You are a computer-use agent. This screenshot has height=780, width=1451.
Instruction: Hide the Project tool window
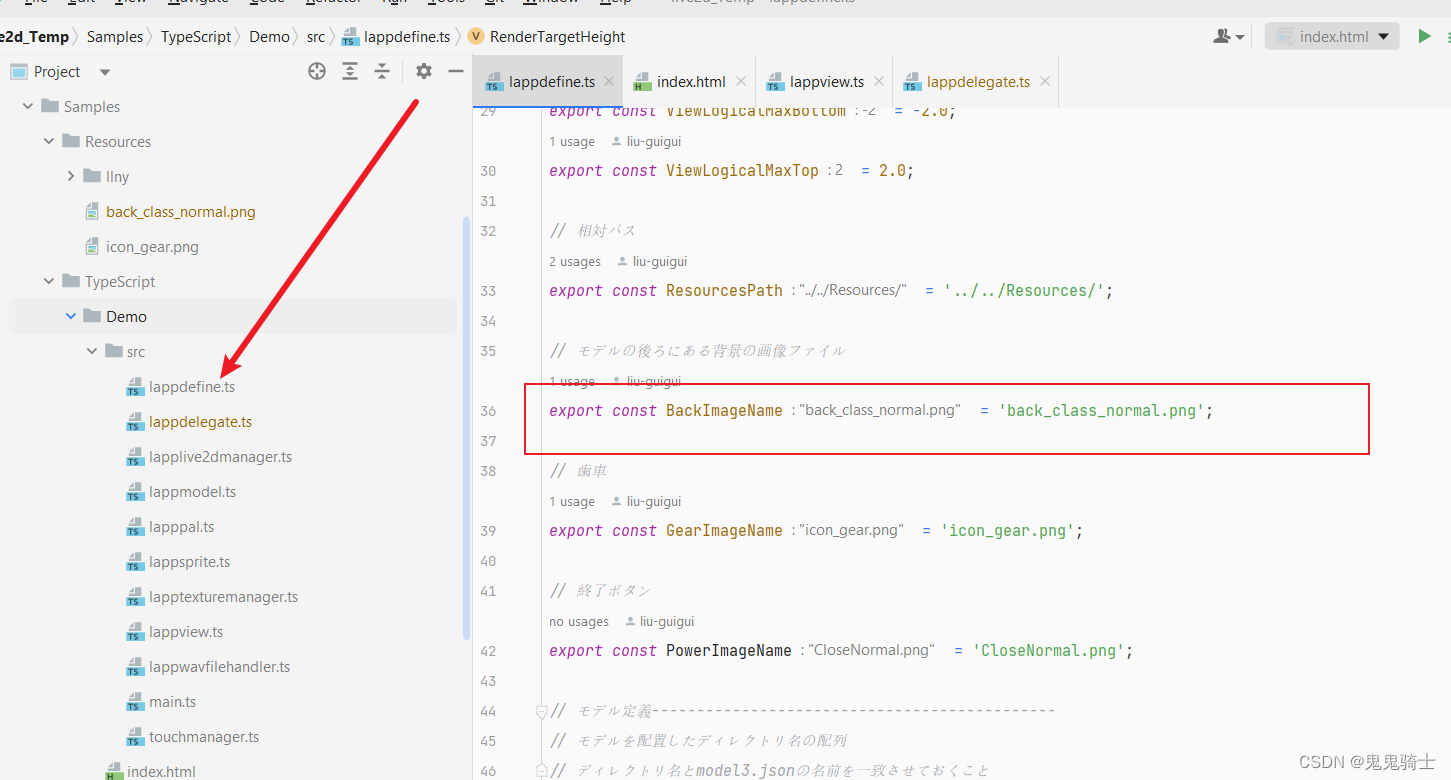click(456, 71)
